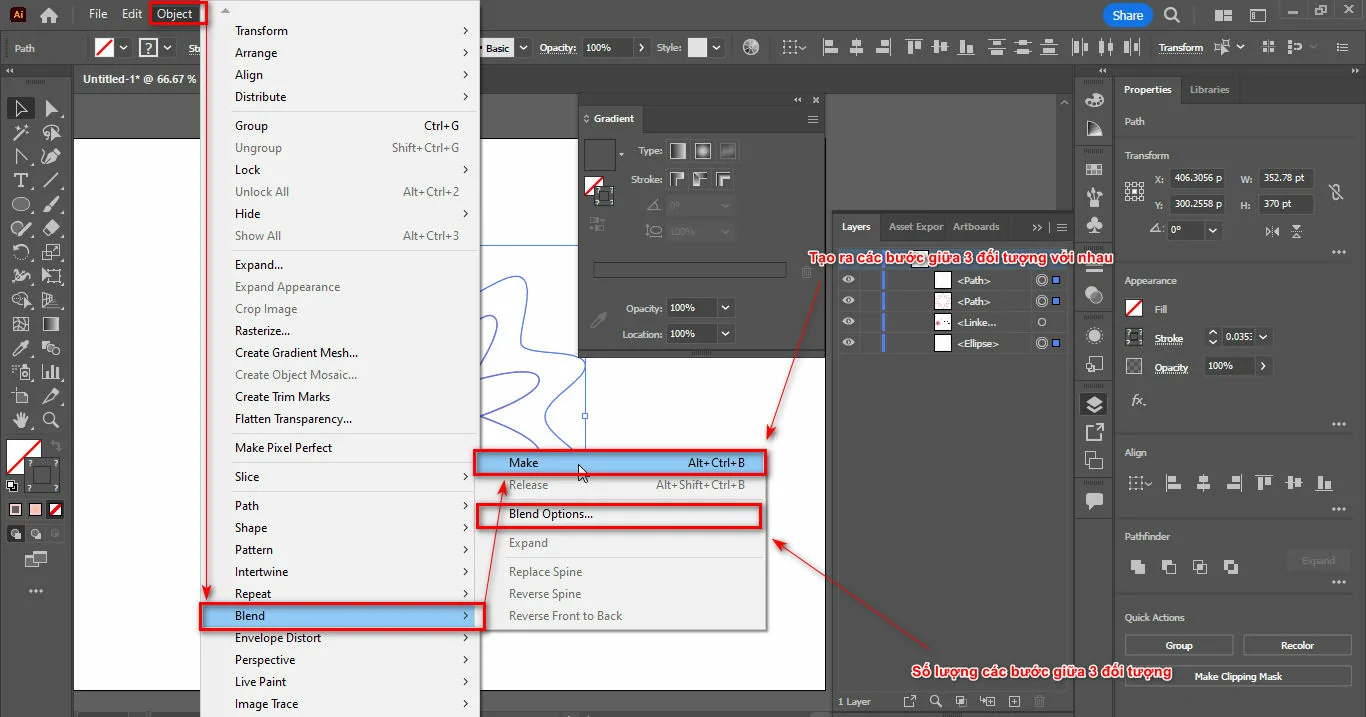The width and height of the screenshot is (1366, 717).
Task: Switch to the Libraries tab
Action: click(1209, 90)
